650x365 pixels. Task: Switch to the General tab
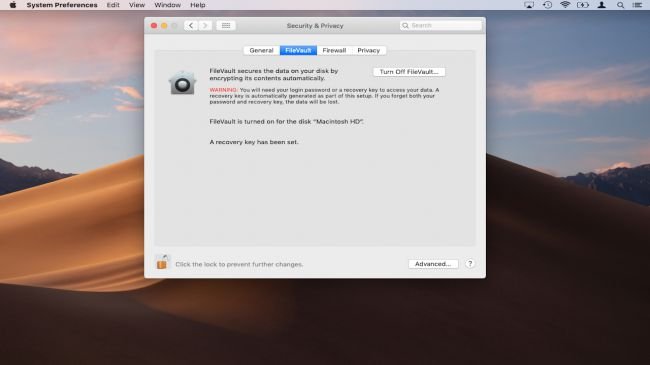point(262,50)
